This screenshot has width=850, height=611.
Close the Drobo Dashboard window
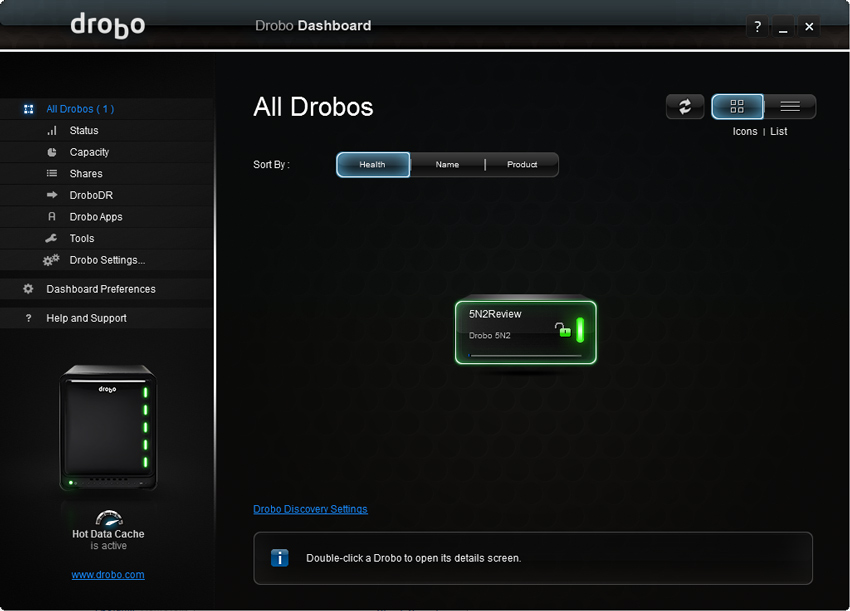[809, 27]
